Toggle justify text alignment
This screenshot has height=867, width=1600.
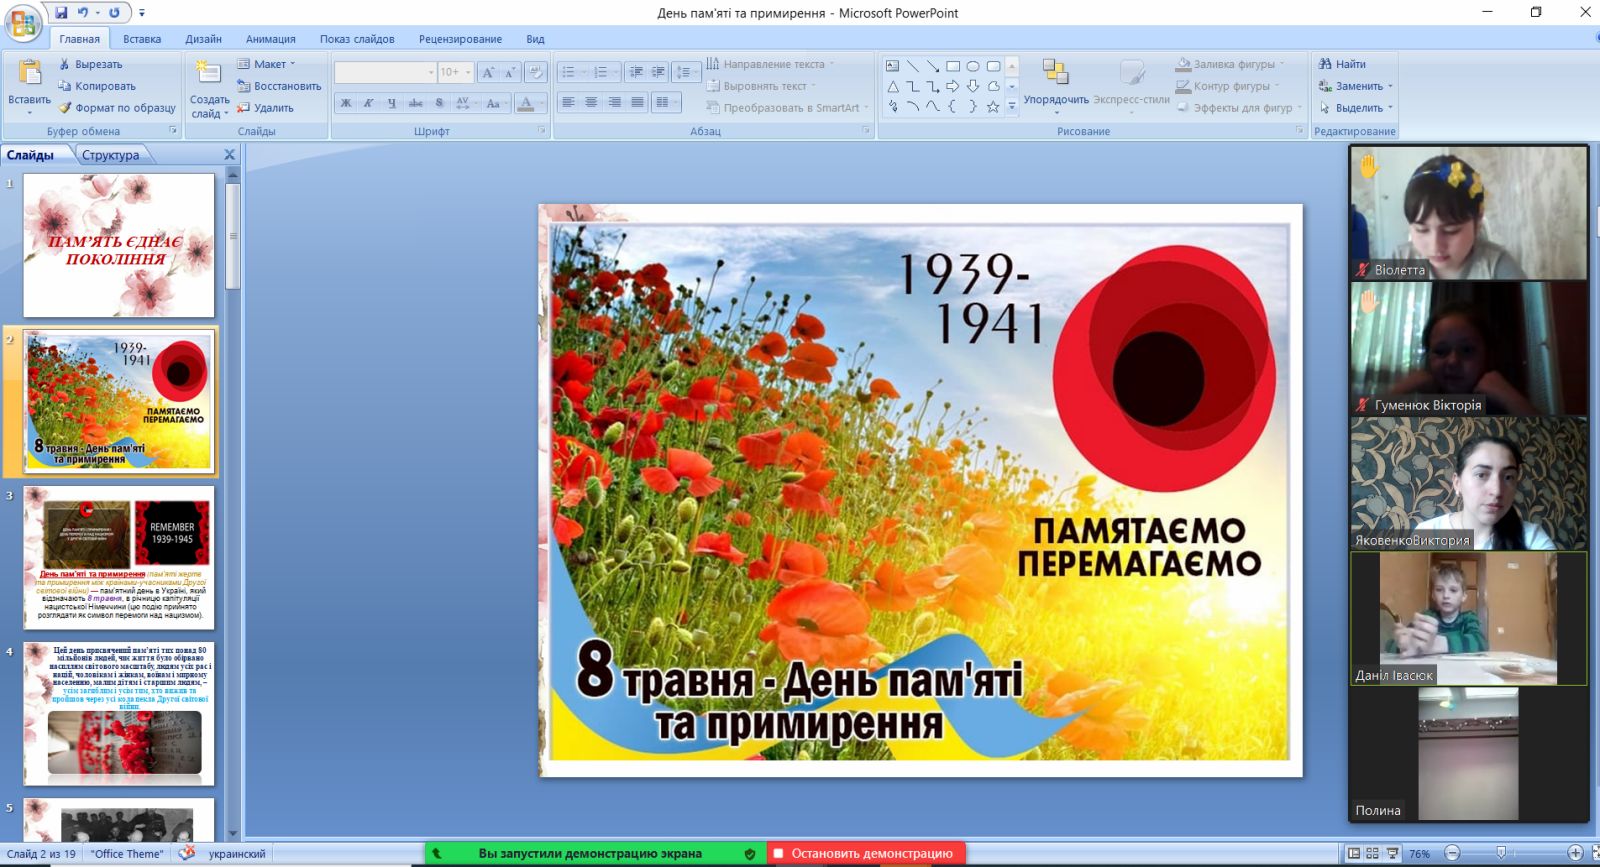pos(637,103)
